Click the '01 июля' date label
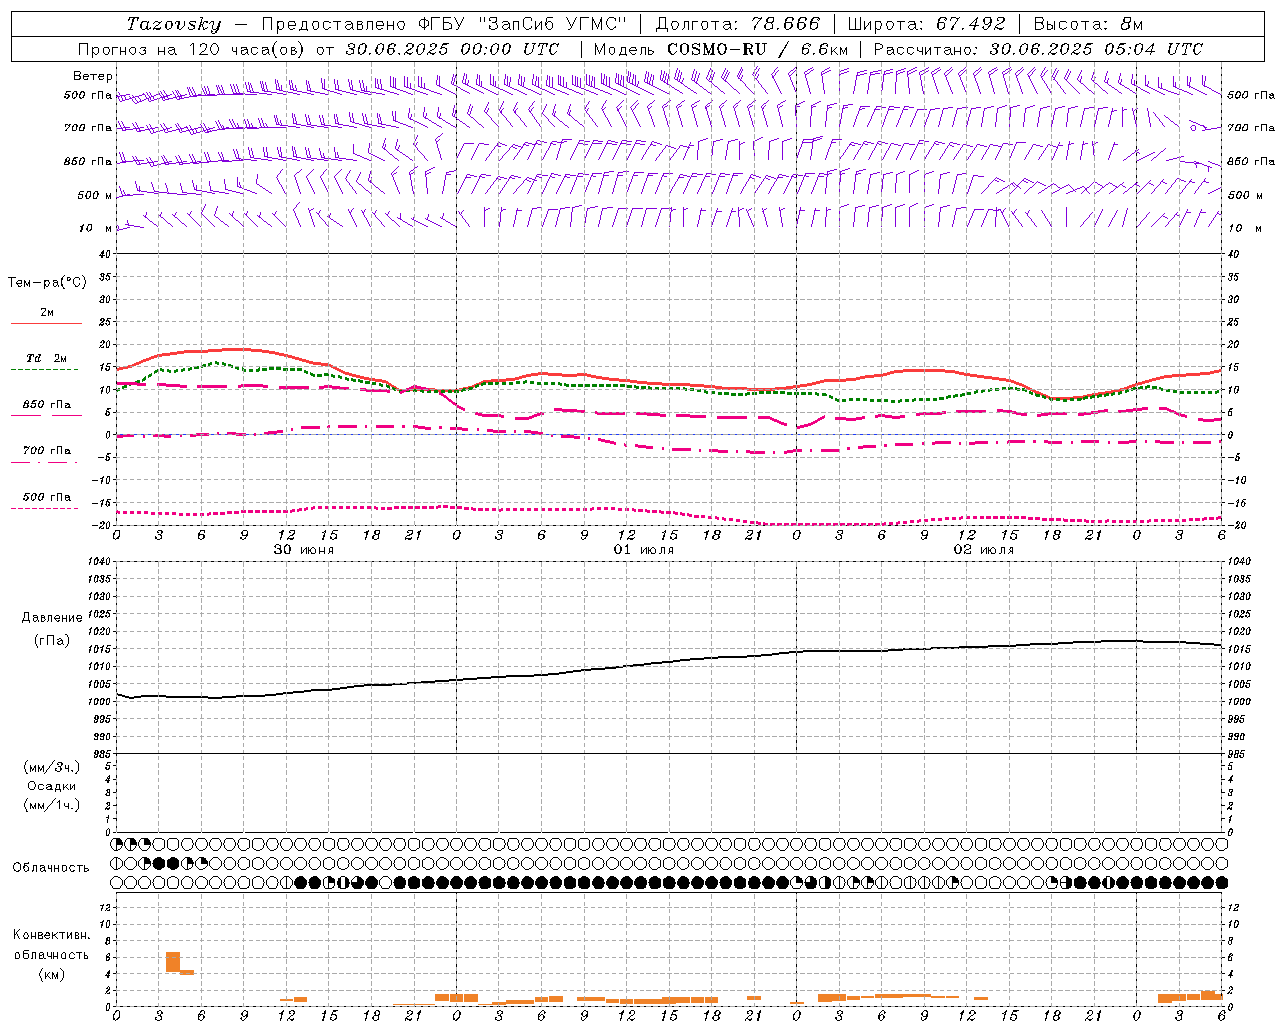The image size is (1280, 1024). coord(644,550)
